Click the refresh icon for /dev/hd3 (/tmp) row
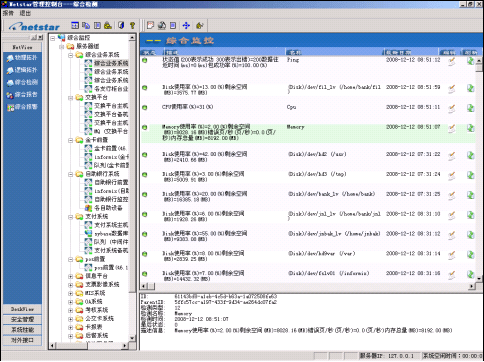Image resolution: width=484 pixels, height=362 pixels. pyautogui.click(x=470, y=175)
